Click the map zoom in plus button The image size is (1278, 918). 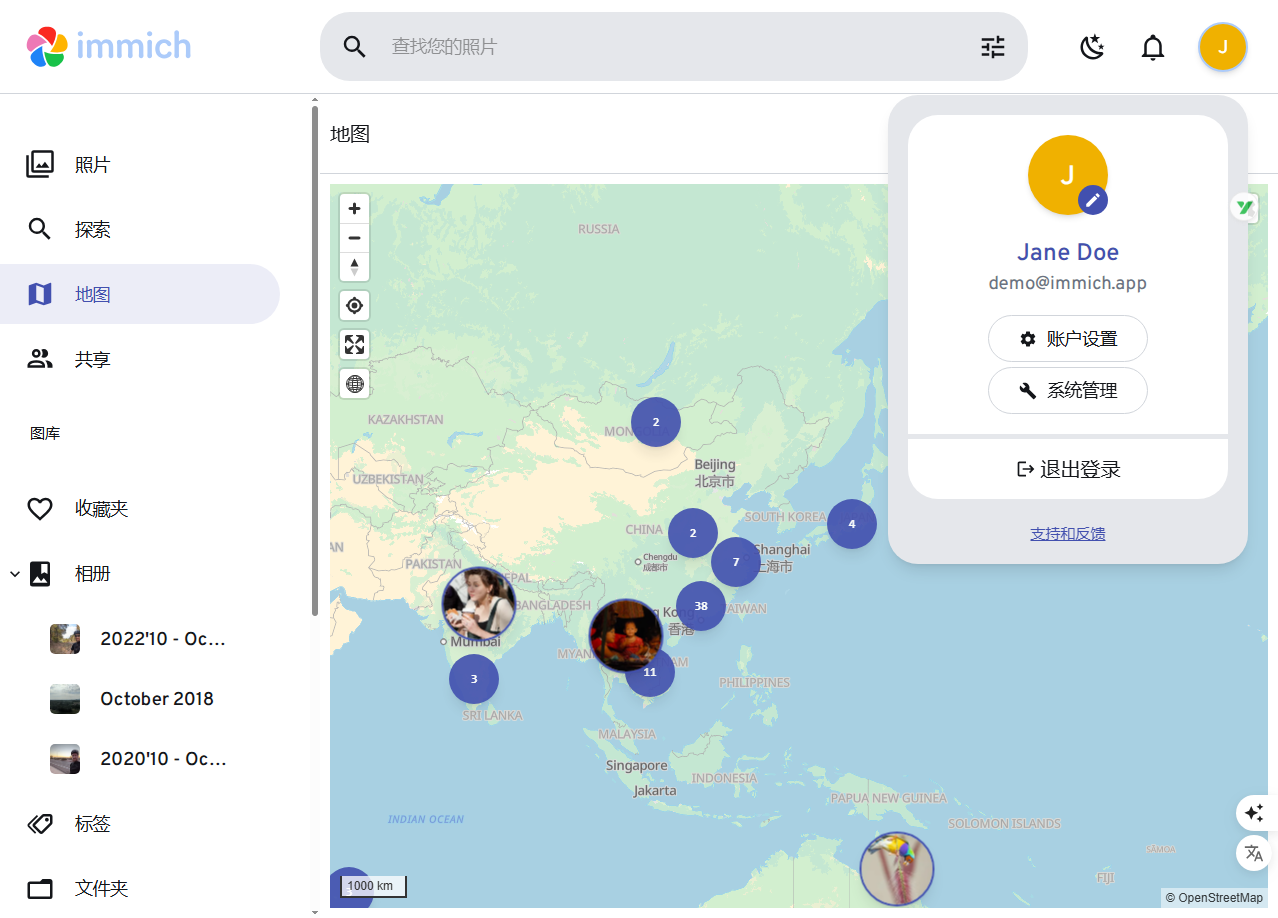coord(354,209)
